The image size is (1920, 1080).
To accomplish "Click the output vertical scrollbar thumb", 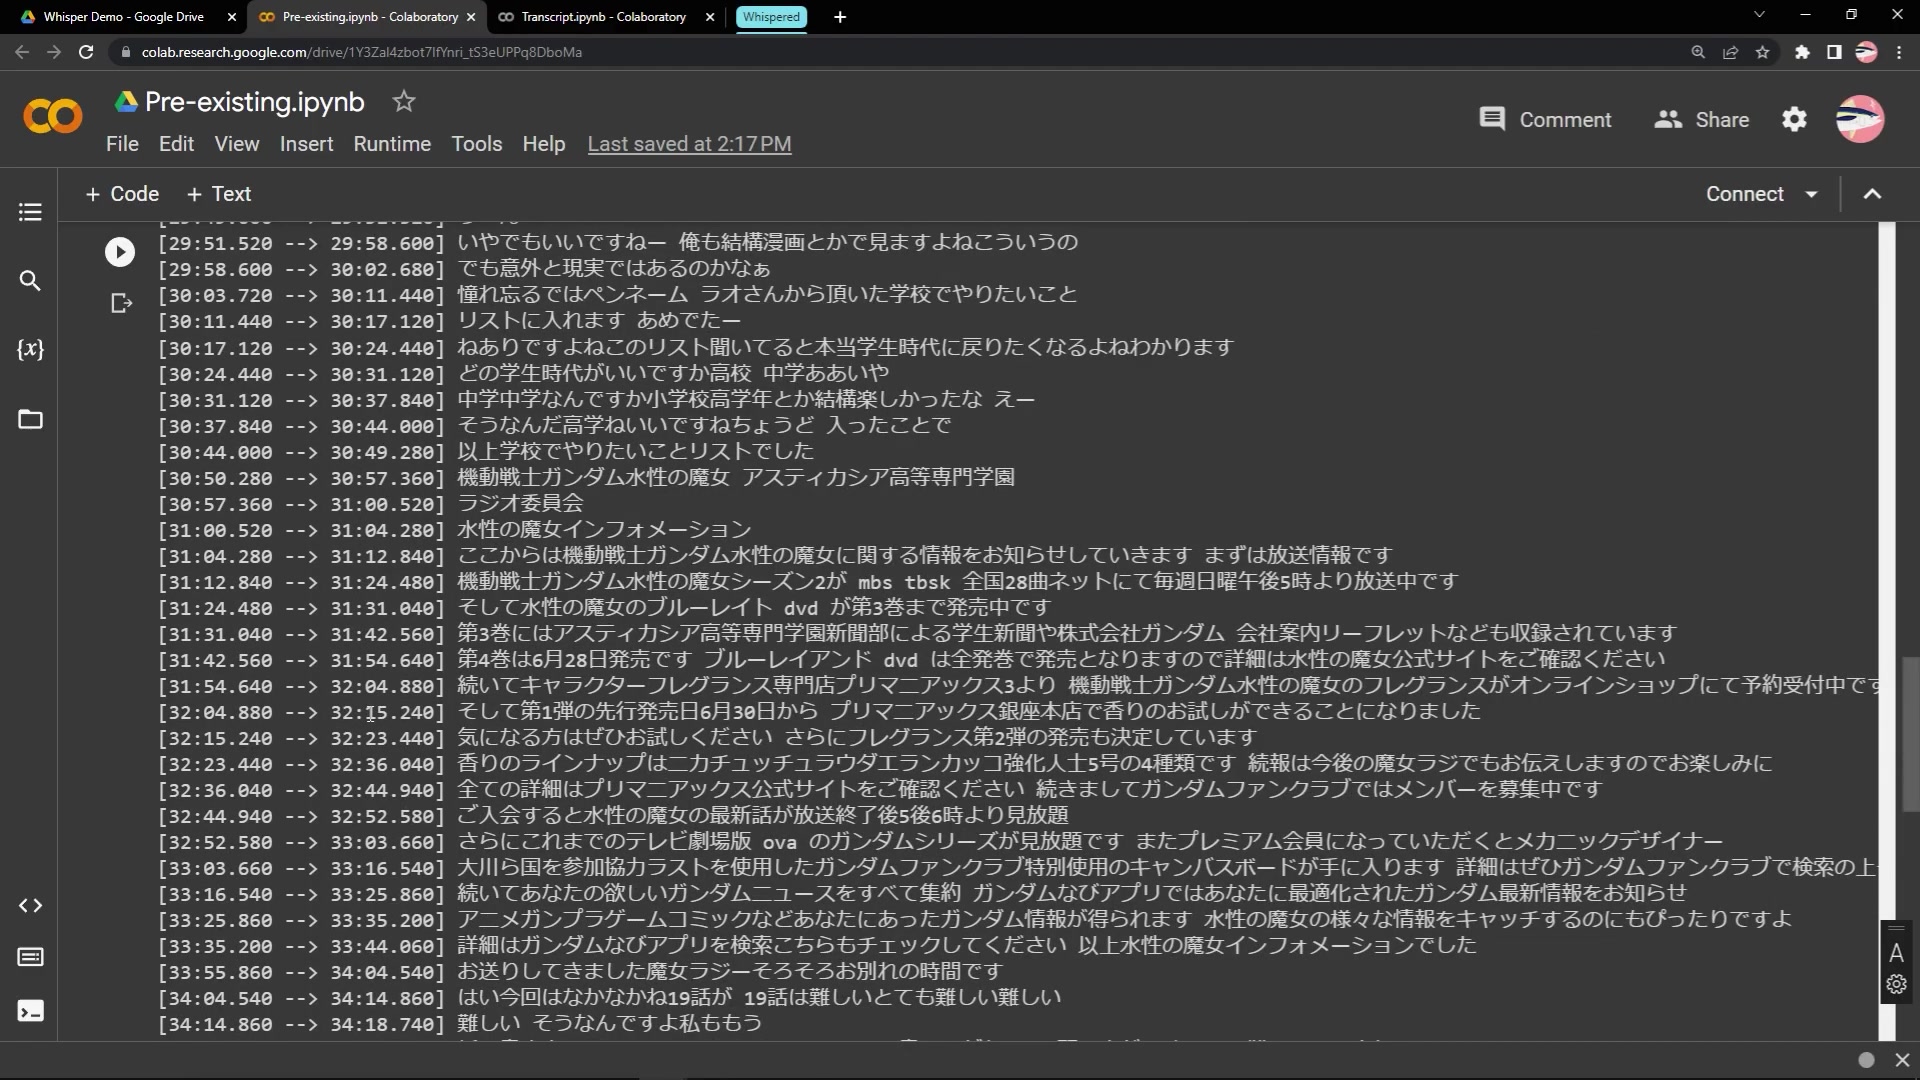I will click(1909, 735).
